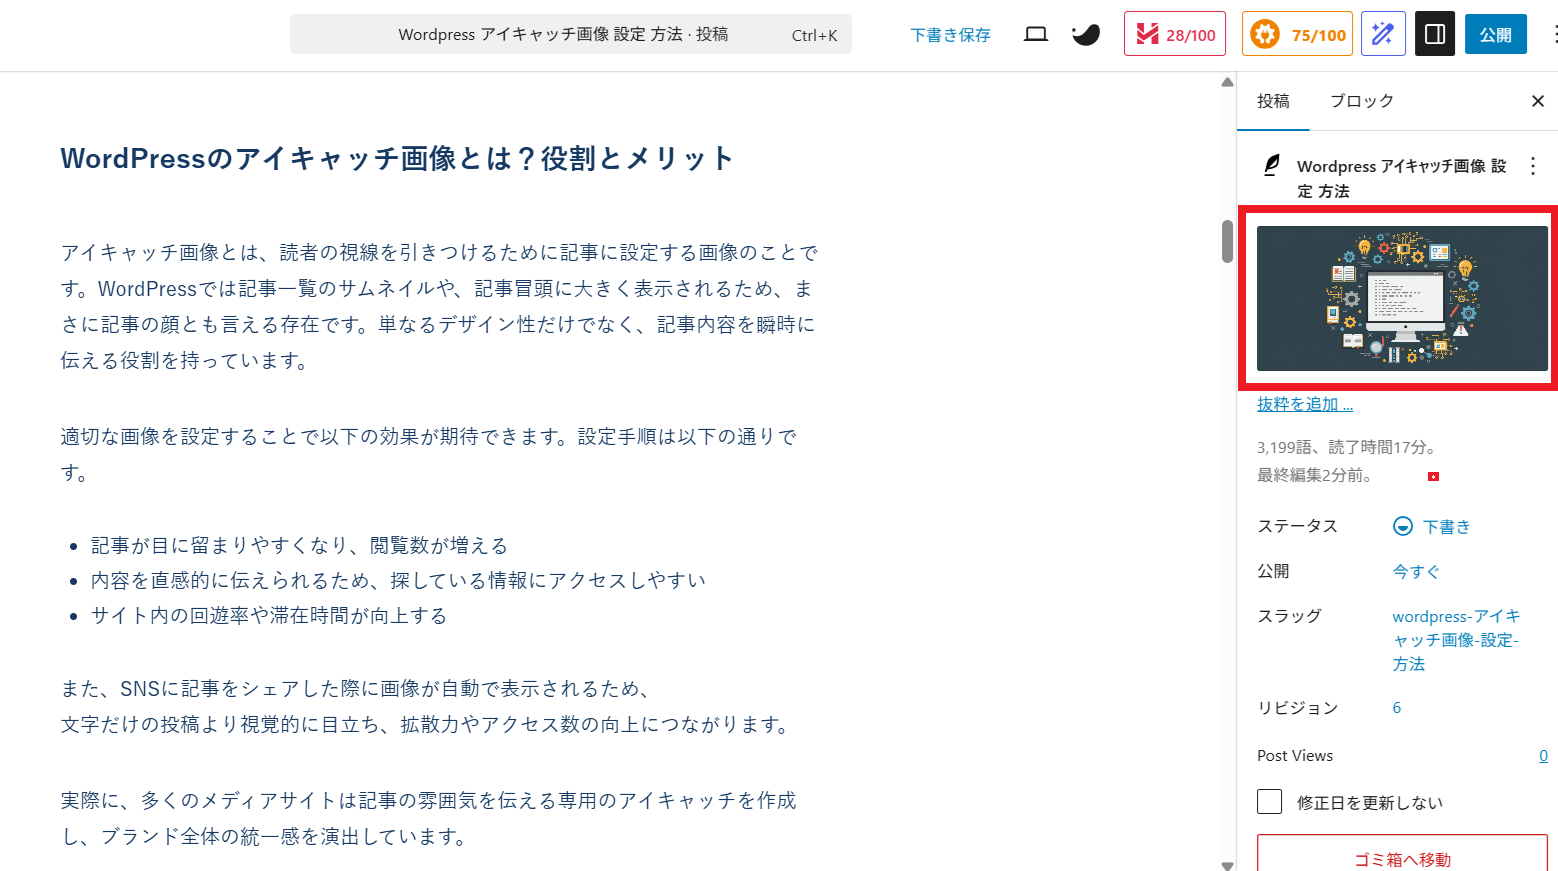Click the small red flag icon near 最終編集
The height and width of the screenshot is (871, 1558).
tap(1433, 476)
